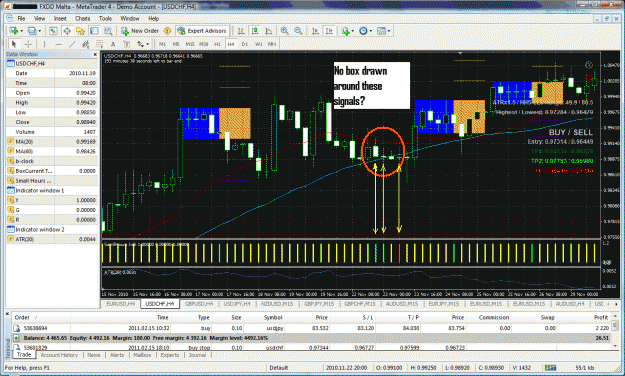Select the Indicator window 2 row
This screenshot has width=625, height=376.
52,230
